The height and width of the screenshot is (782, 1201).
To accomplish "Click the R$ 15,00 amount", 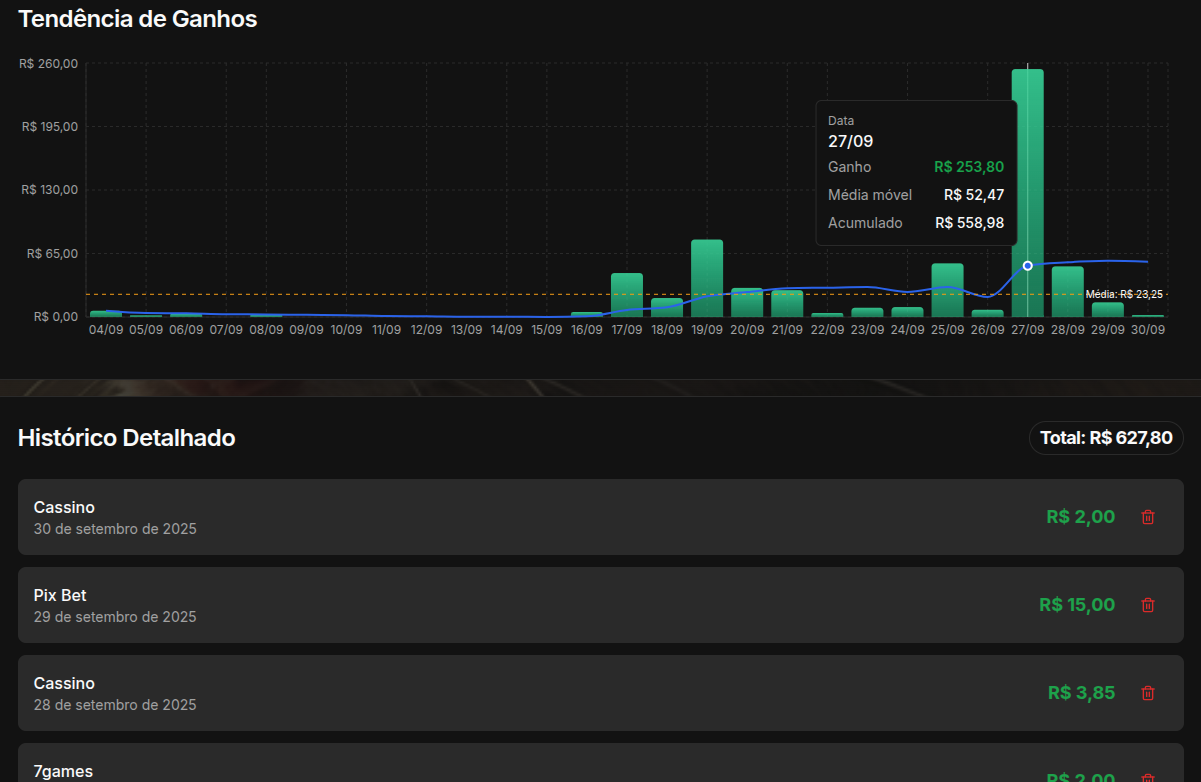I will pos(1076,605).
